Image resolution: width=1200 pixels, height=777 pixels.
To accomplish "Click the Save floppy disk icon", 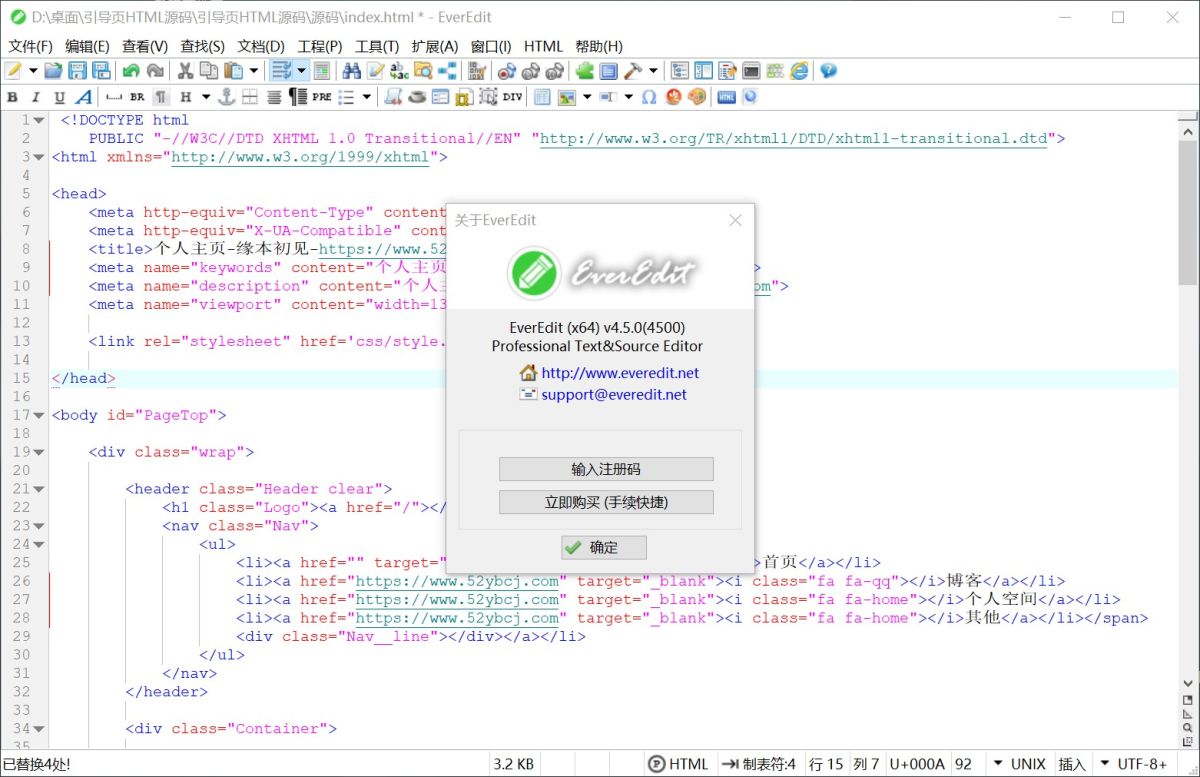I will [x=77, y=71].
